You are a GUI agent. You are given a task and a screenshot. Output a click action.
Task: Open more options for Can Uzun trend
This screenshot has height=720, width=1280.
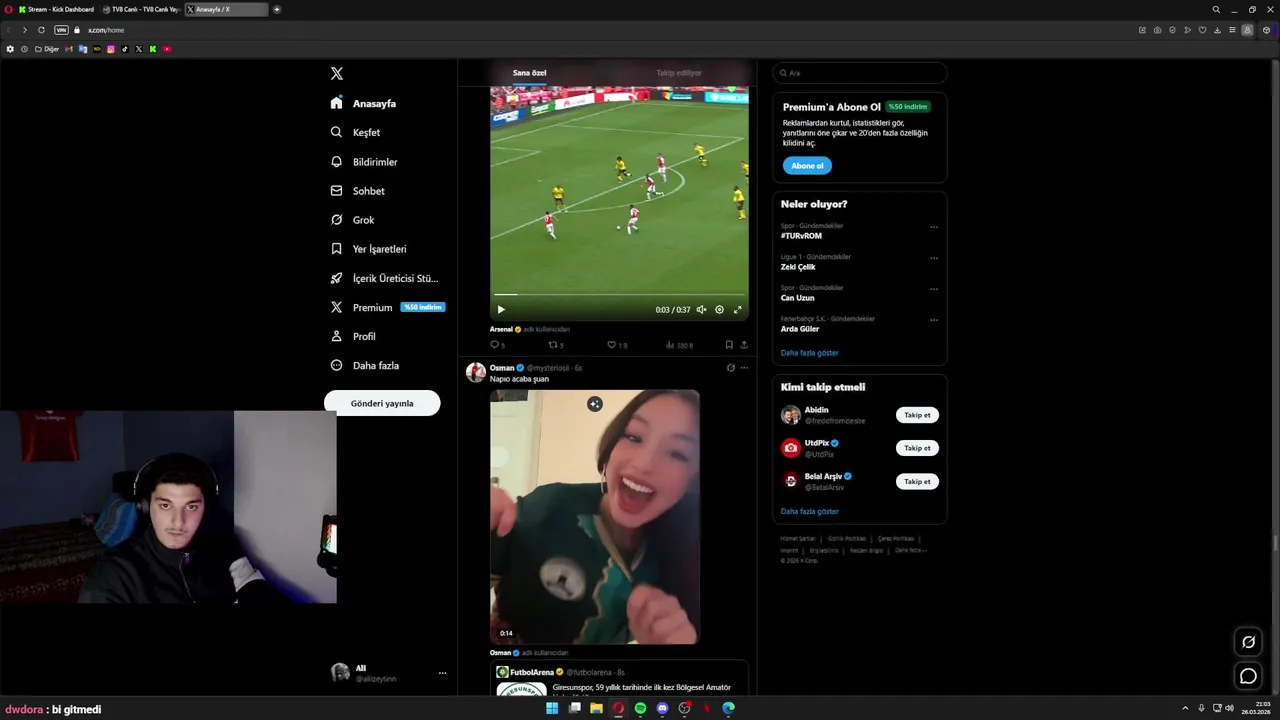934,289
